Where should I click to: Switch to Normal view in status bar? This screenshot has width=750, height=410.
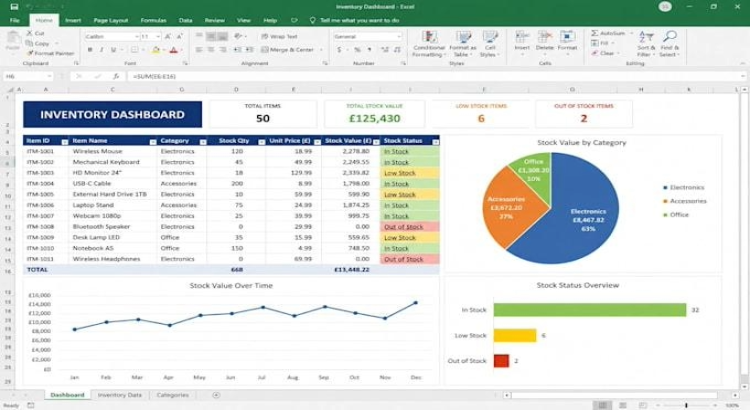pyautogui.click(x=603, y=406)
